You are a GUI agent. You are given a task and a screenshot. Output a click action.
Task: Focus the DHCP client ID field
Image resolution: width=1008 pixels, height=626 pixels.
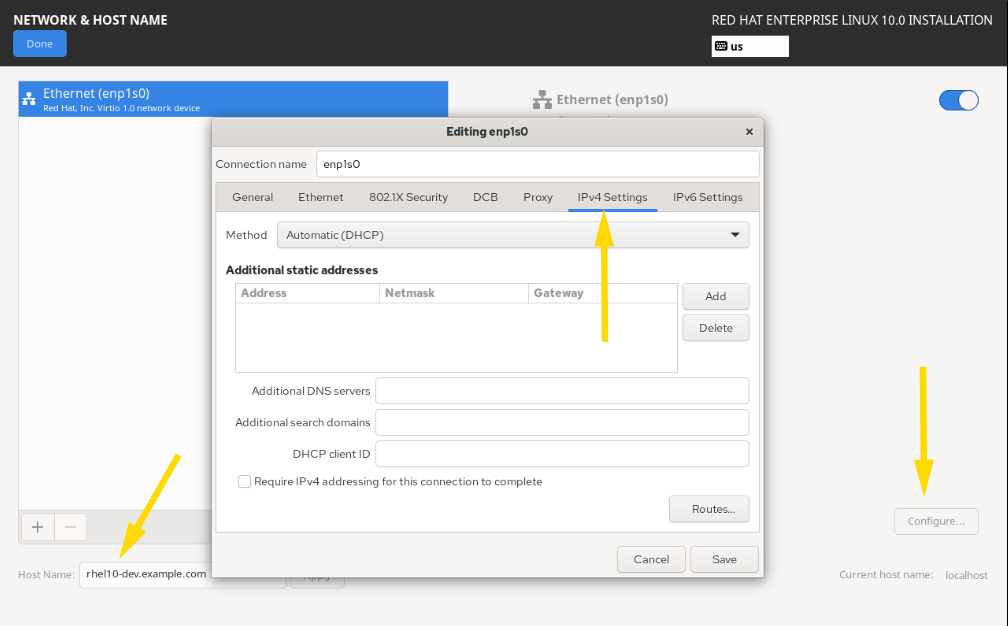(x=562, y=454)
